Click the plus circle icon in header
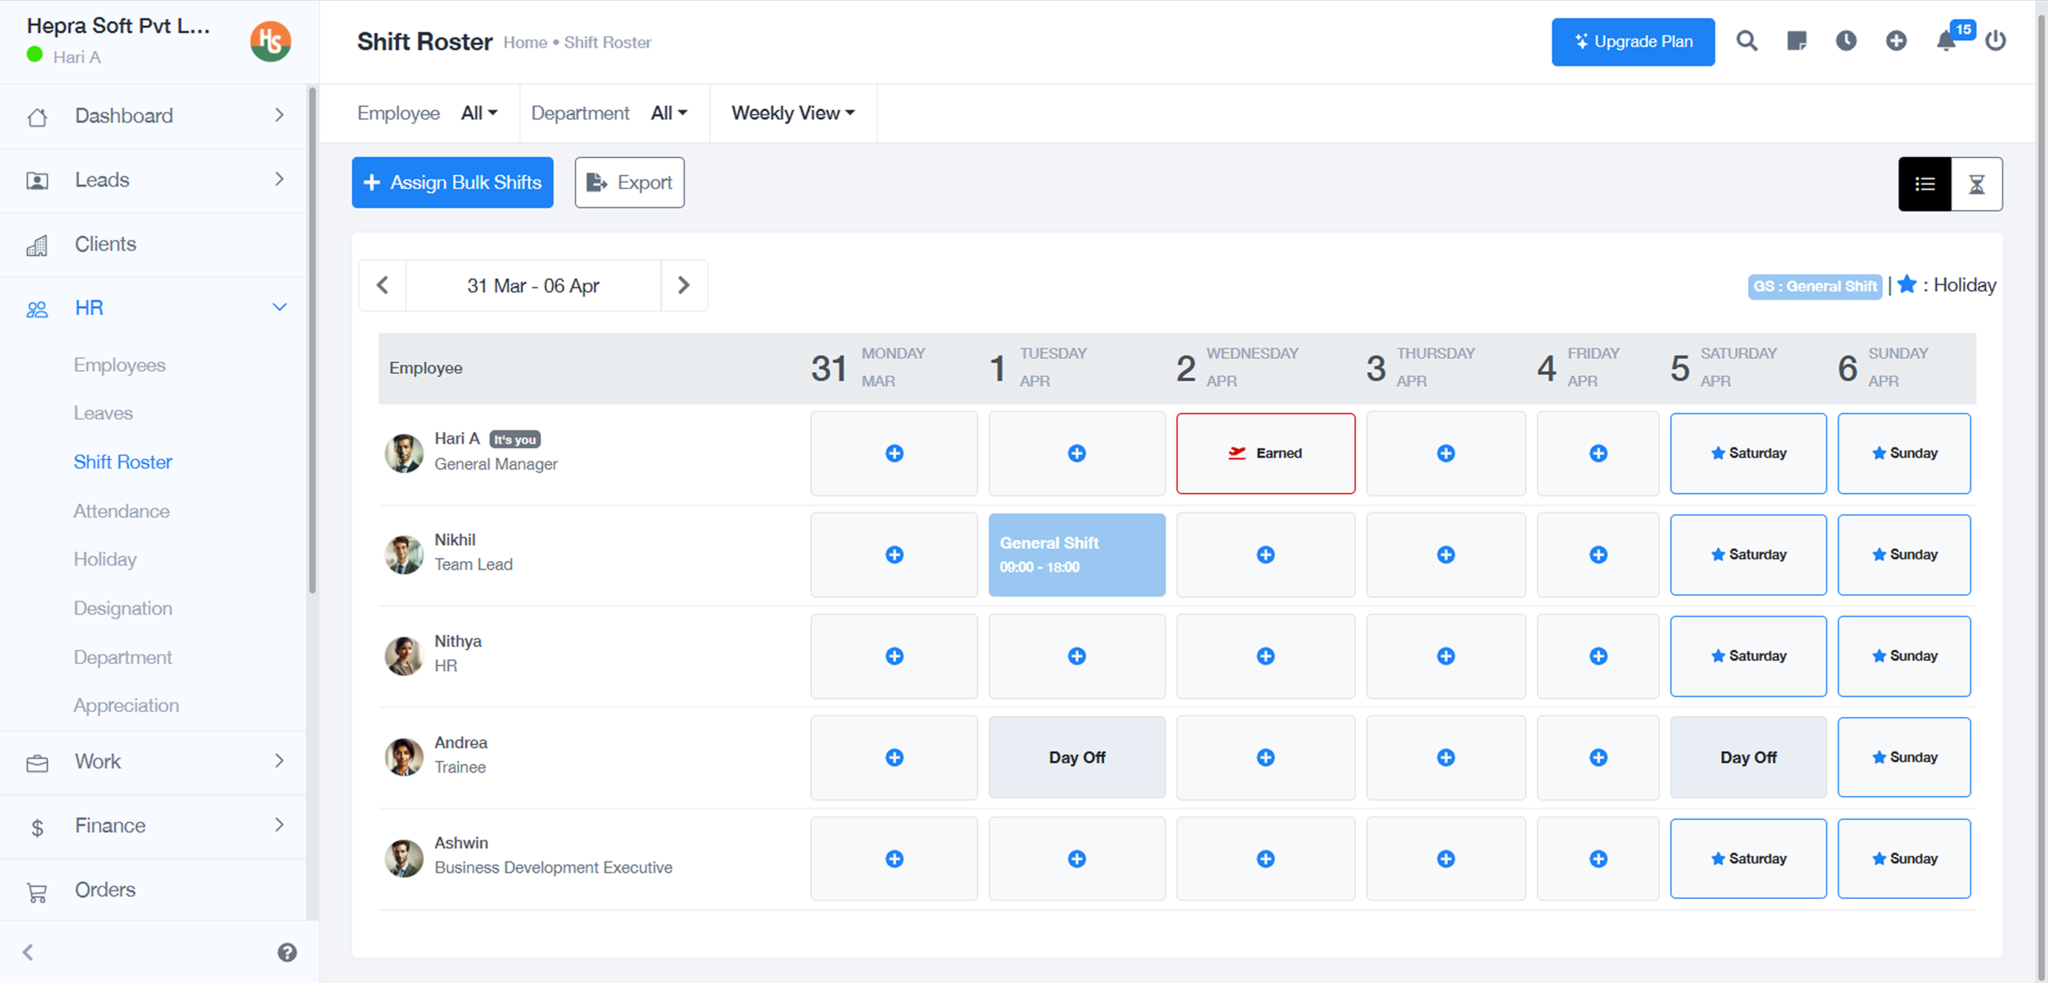The width and height of the screenshot is (2048, 983). [1896, 41]
